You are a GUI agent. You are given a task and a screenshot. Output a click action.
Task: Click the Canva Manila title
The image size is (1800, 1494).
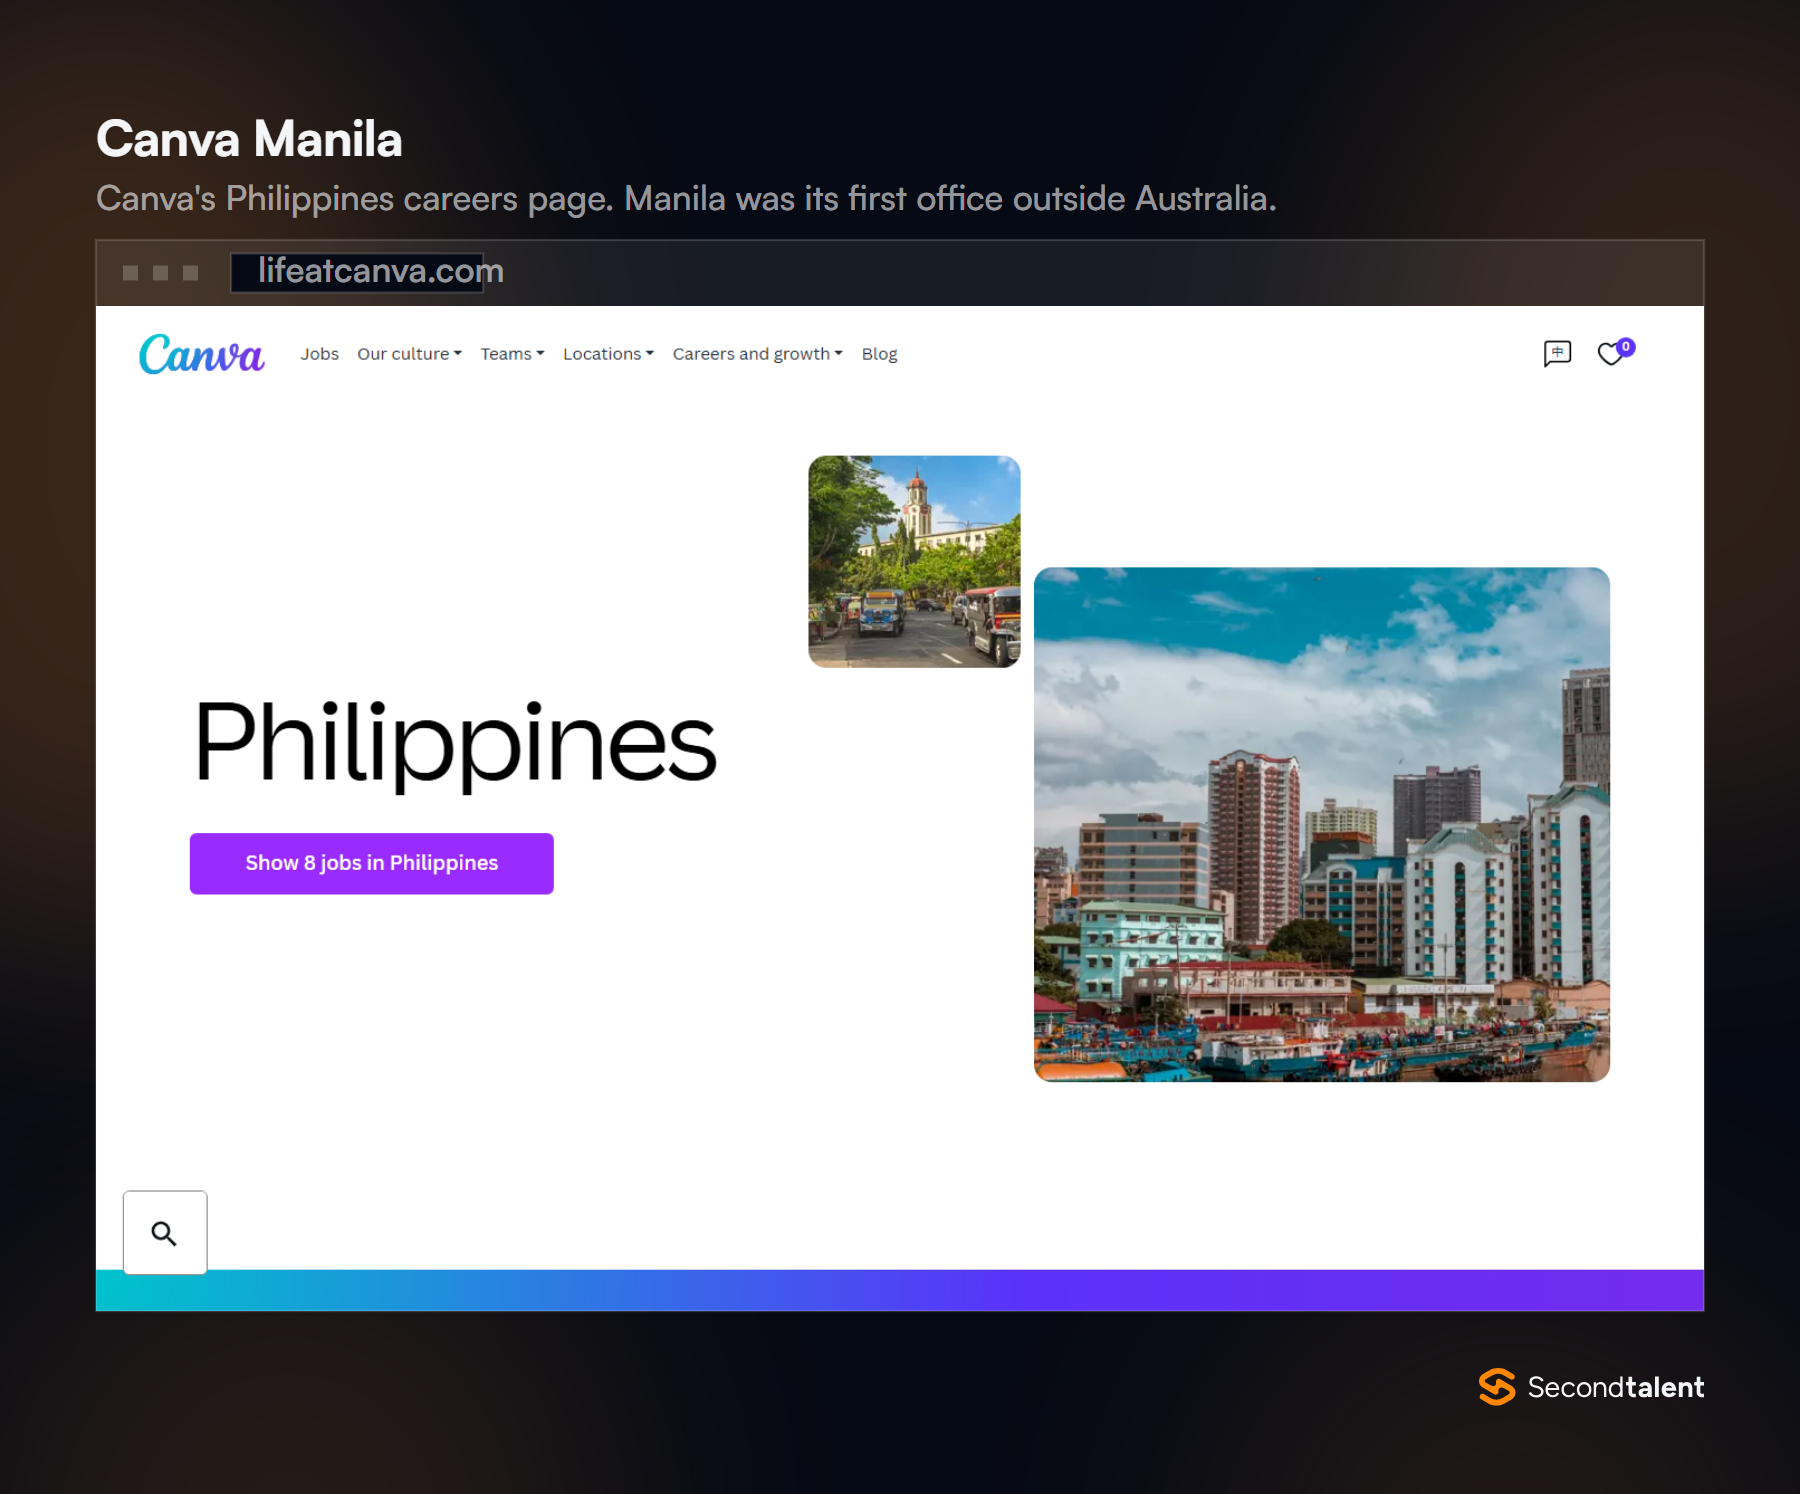coord(249,139)
